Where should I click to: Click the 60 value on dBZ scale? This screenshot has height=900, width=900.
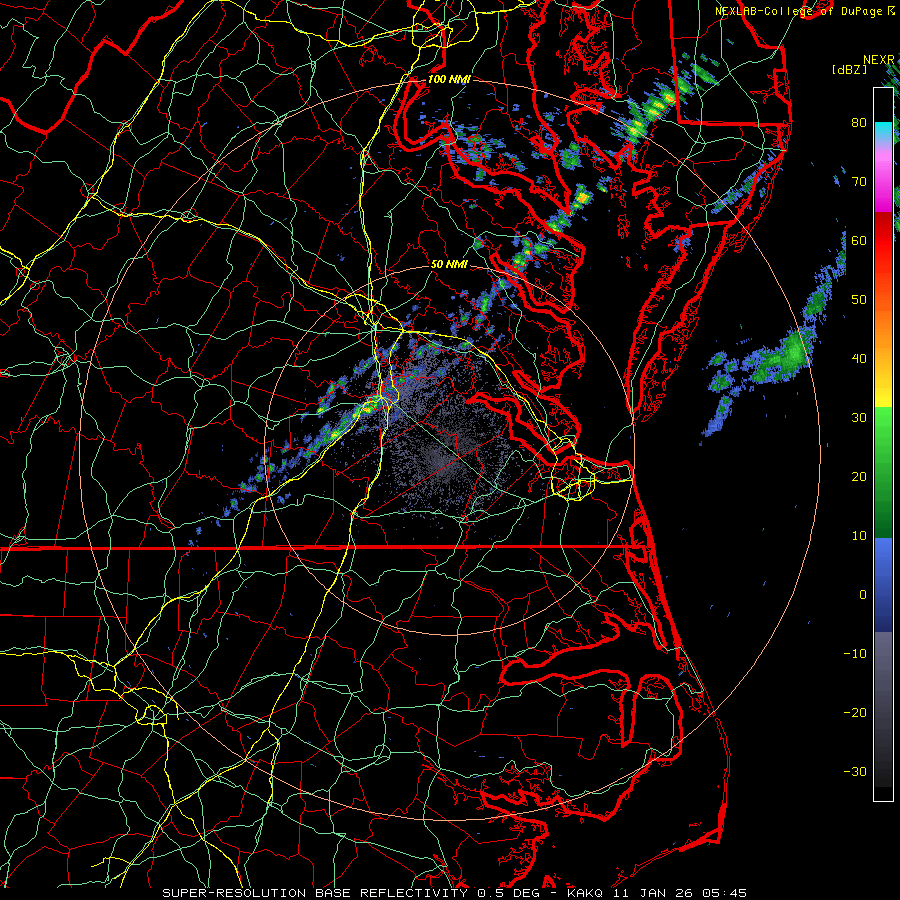tap(859, 241)
